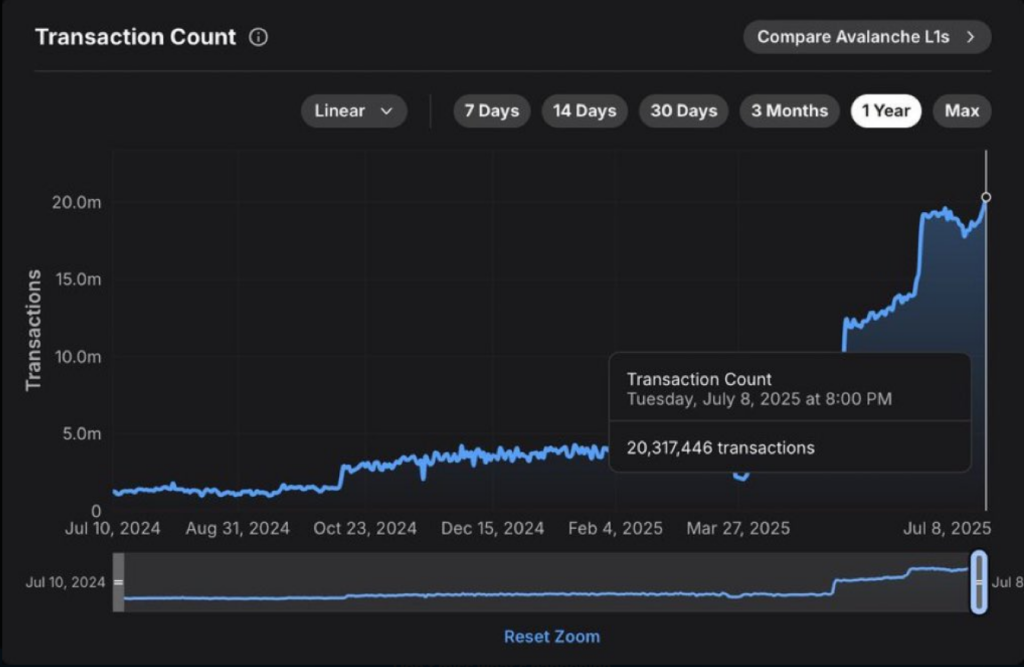
Task: Click the down arrow inside Linear selector
Action: 386,111
